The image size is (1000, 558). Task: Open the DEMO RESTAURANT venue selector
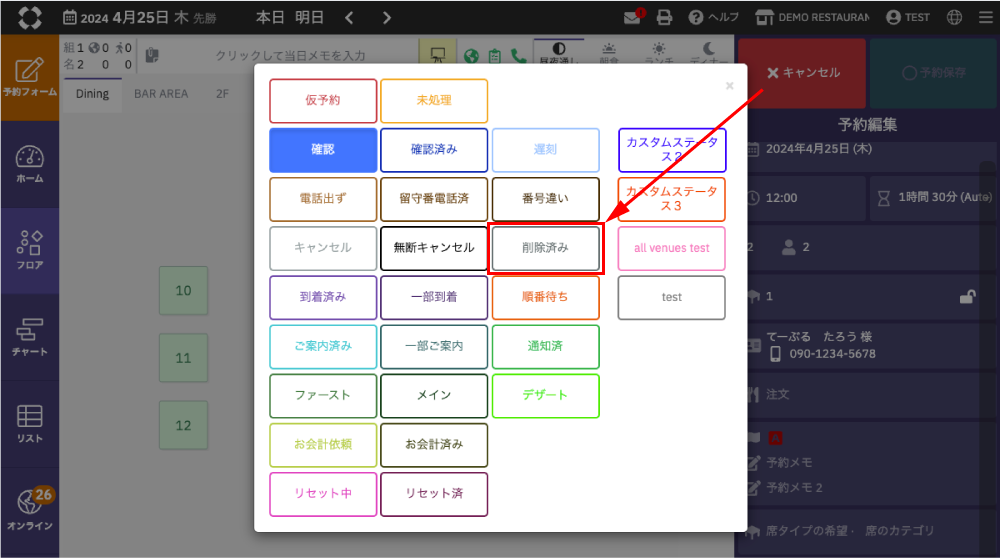pos(812,17)
